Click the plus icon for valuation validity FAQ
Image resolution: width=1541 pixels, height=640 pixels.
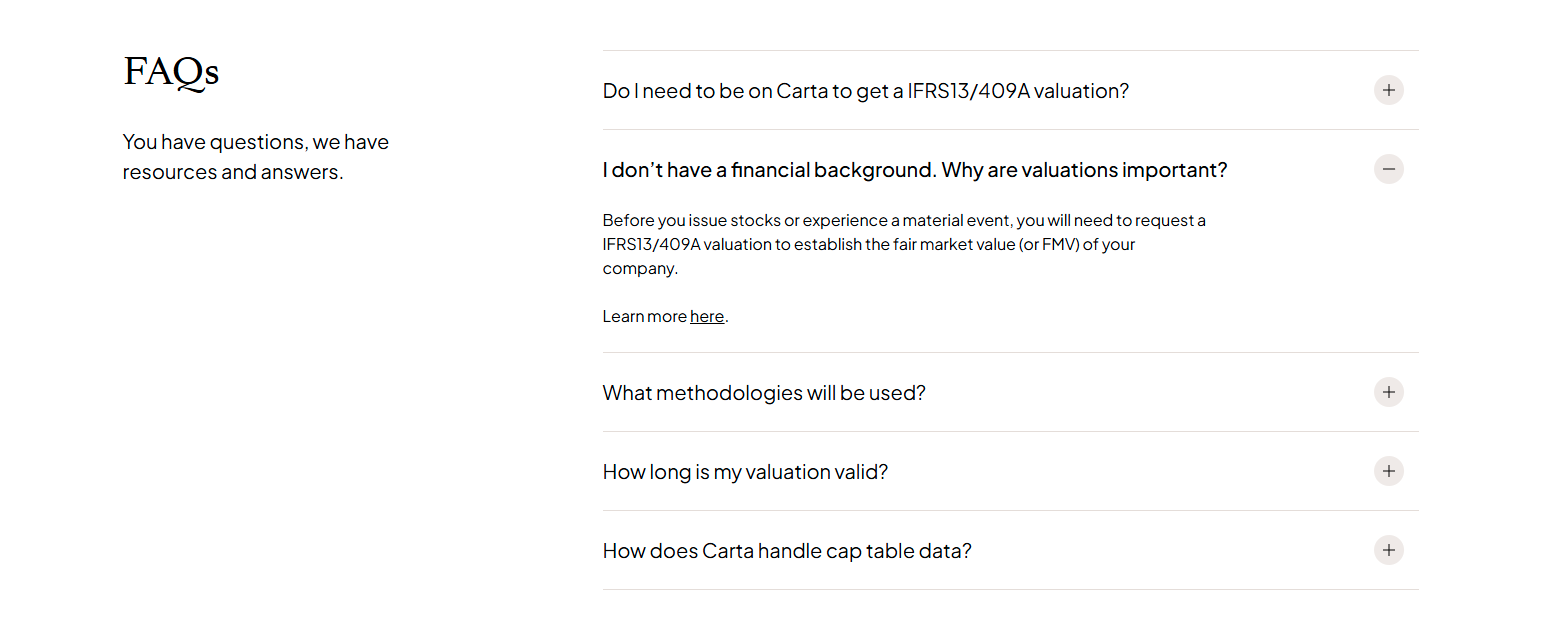[1389, 471]
